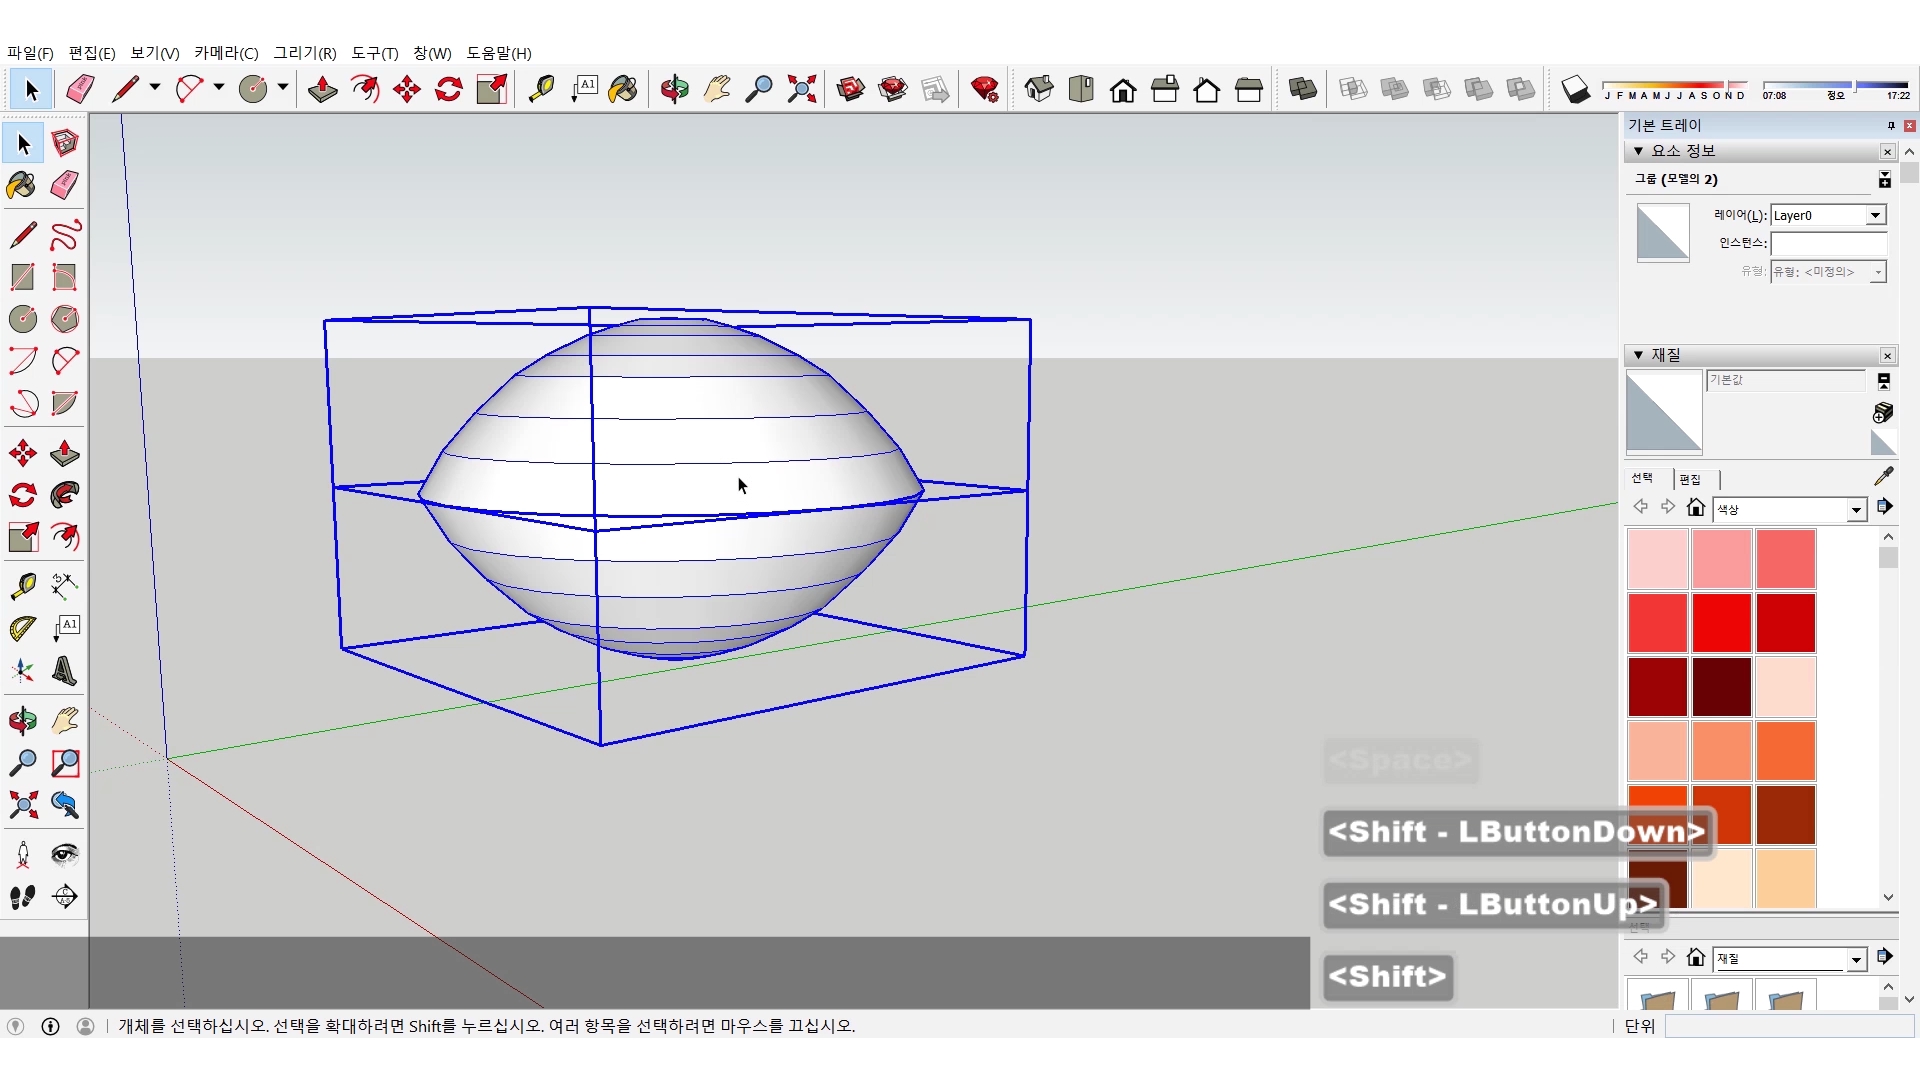
Task: Activate the Push/Pull tool
Action: [x=65, y=454]
